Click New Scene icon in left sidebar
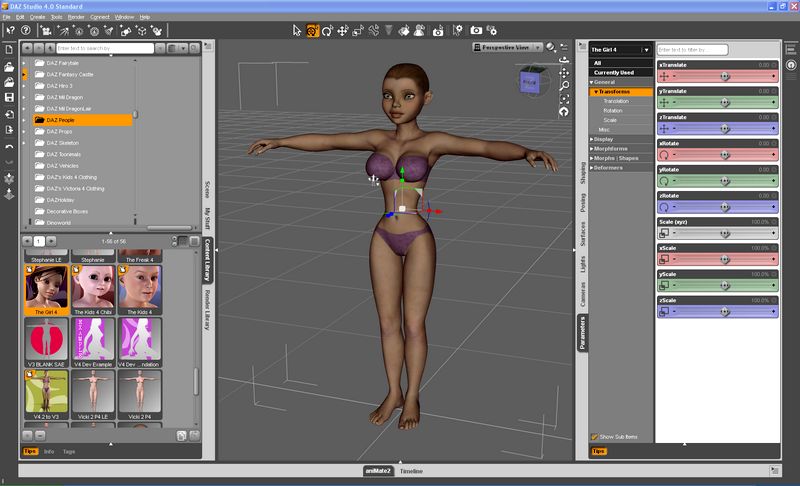This screenshot has width=800, height=486. click(x=9, y=49)
